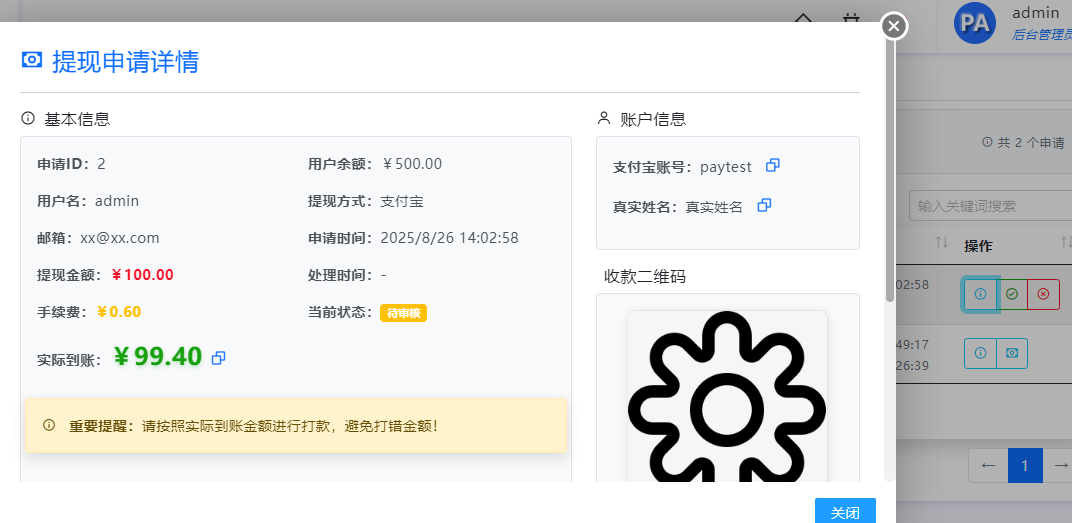This screenshot has height=523, width=1072.
Task: Select page 1 in pagination
Action: point(1024,465)
